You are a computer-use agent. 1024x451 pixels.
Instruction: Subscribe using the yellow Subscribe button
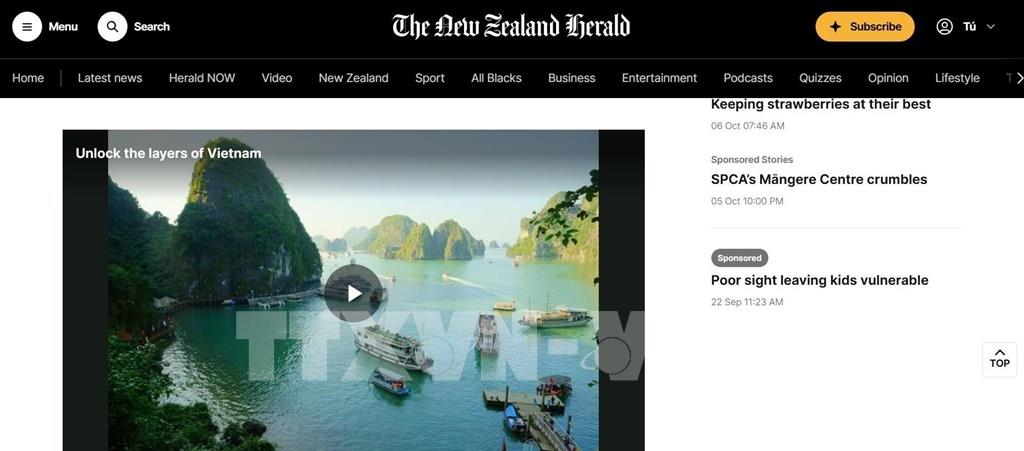pos(865,27)
